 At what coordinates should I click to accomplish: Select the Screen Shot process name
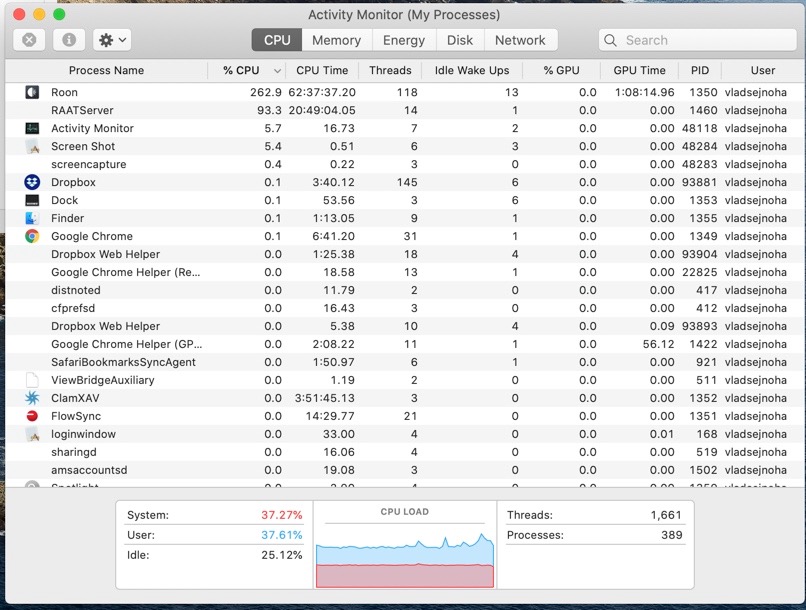pos(83,146)
